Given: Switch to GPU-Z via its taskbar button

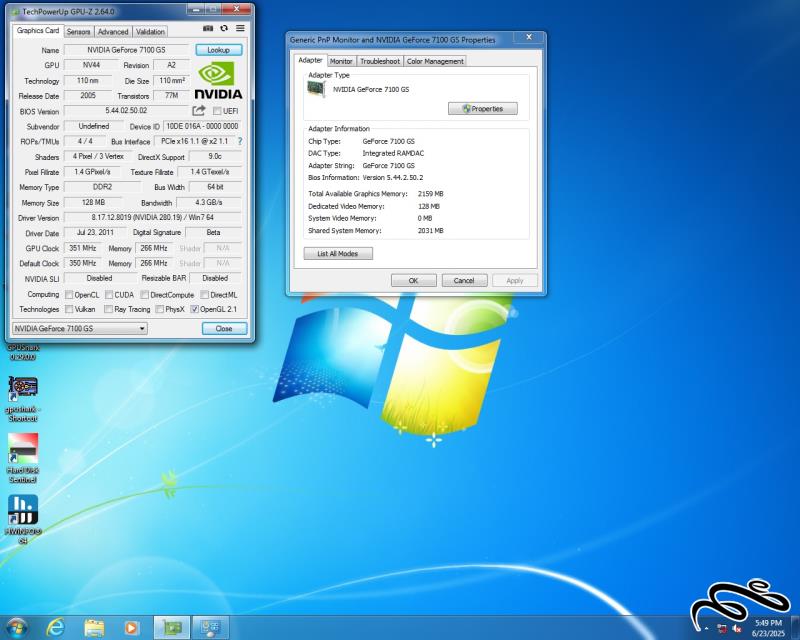Looking at the screenshot, I should point(171,627).
